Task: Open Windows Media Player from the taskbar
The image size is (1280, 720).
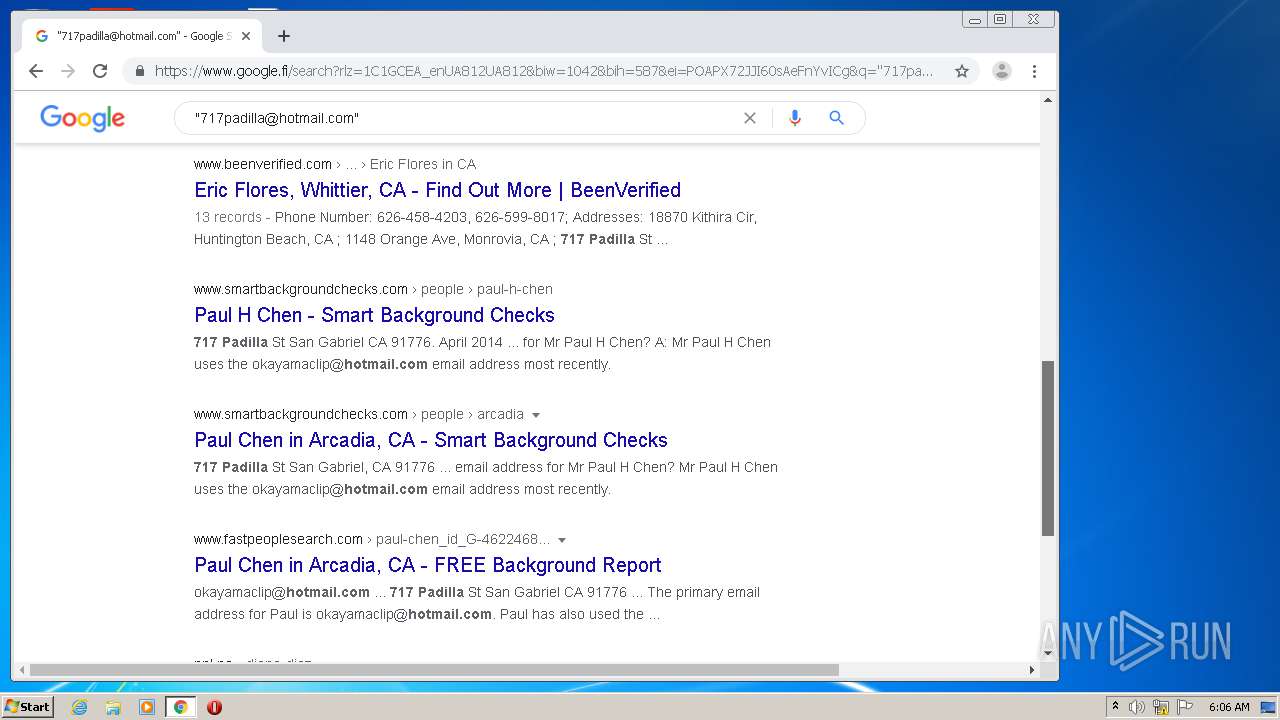Action: coord(147,707)
